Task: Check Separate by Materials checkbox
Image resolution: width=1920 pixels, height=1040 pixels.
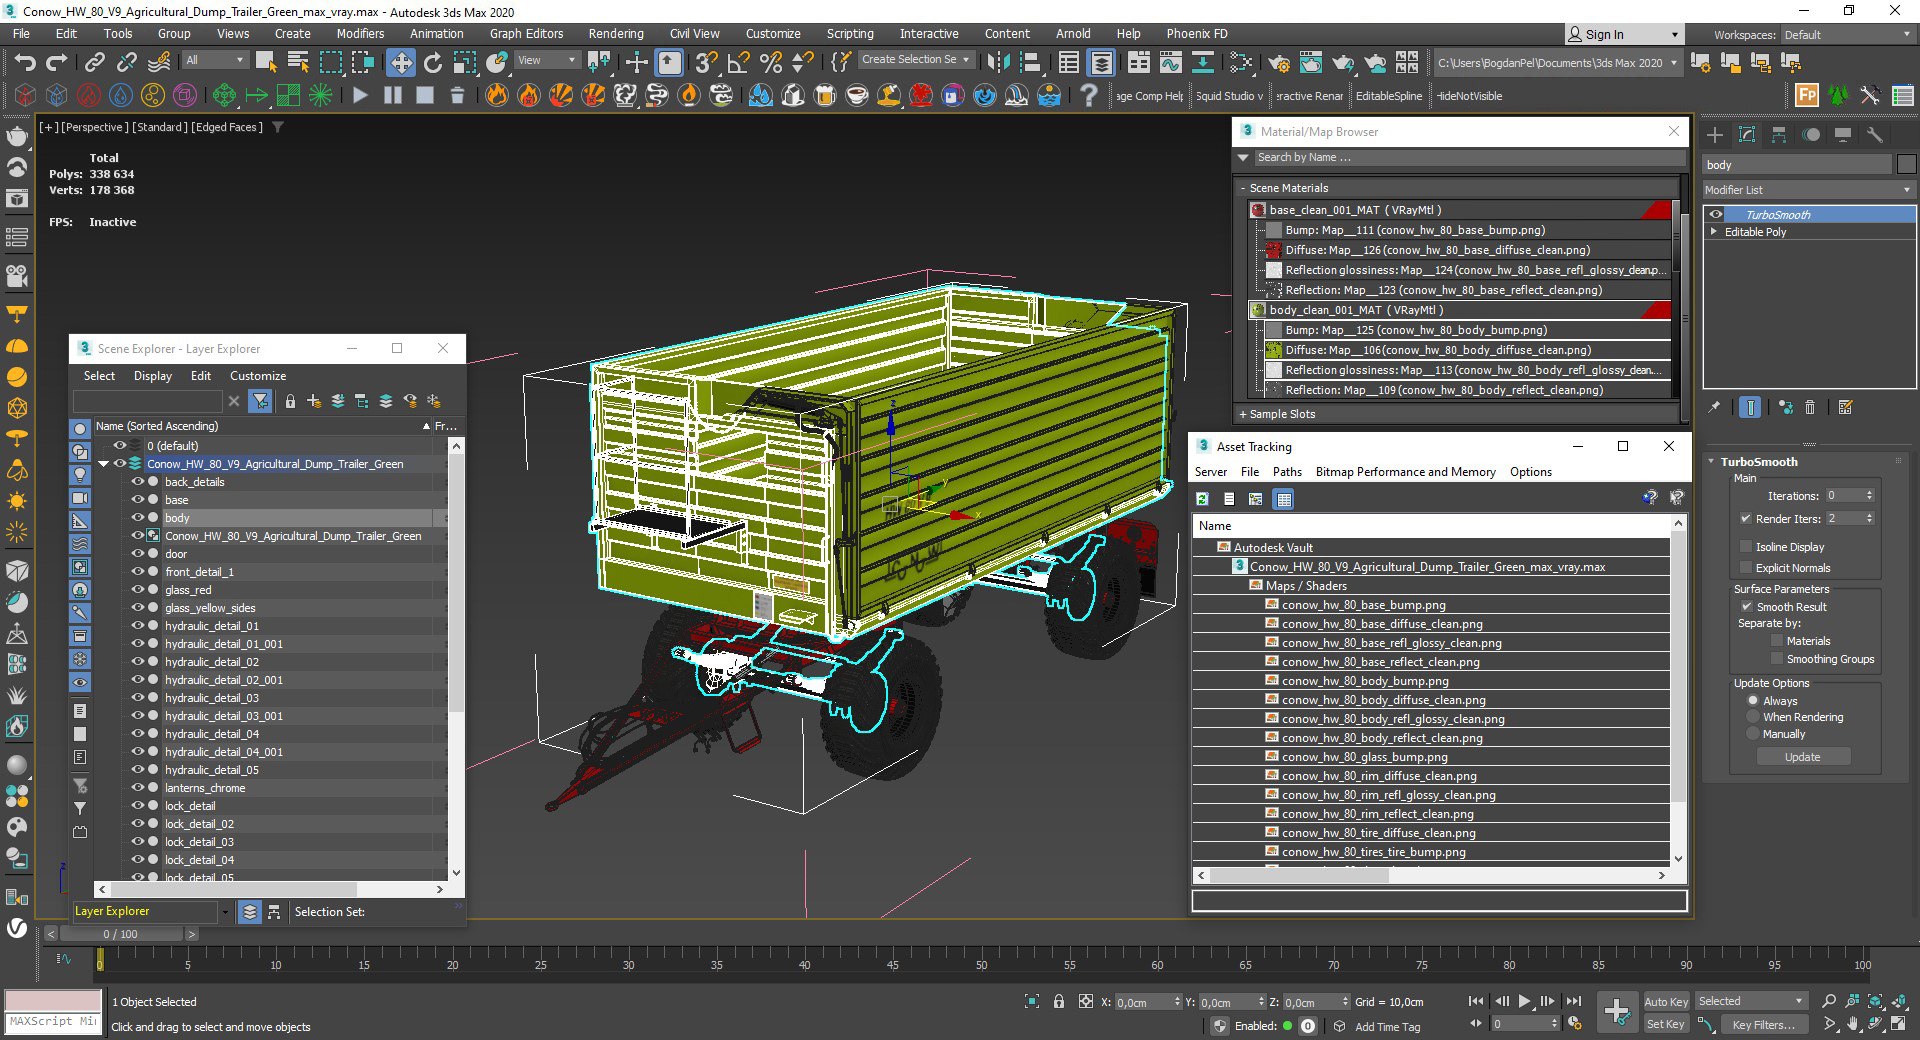Action: 1777,641
